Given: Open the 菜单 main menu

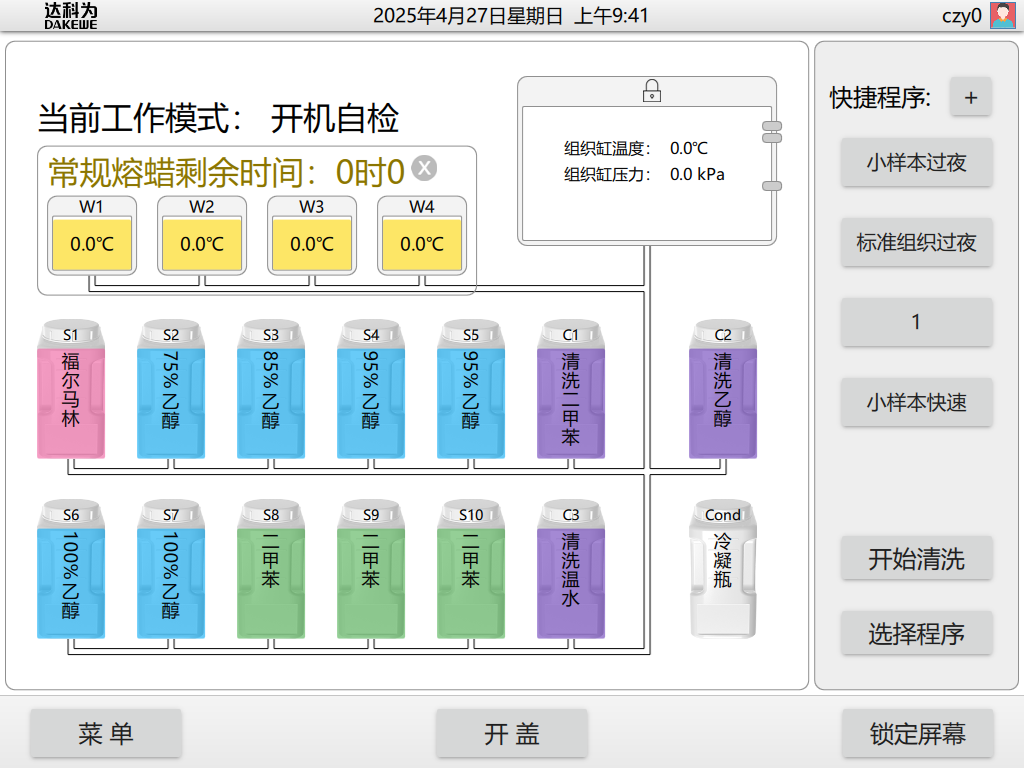Looking at the screenshot, I should click(x=106, y=734).
